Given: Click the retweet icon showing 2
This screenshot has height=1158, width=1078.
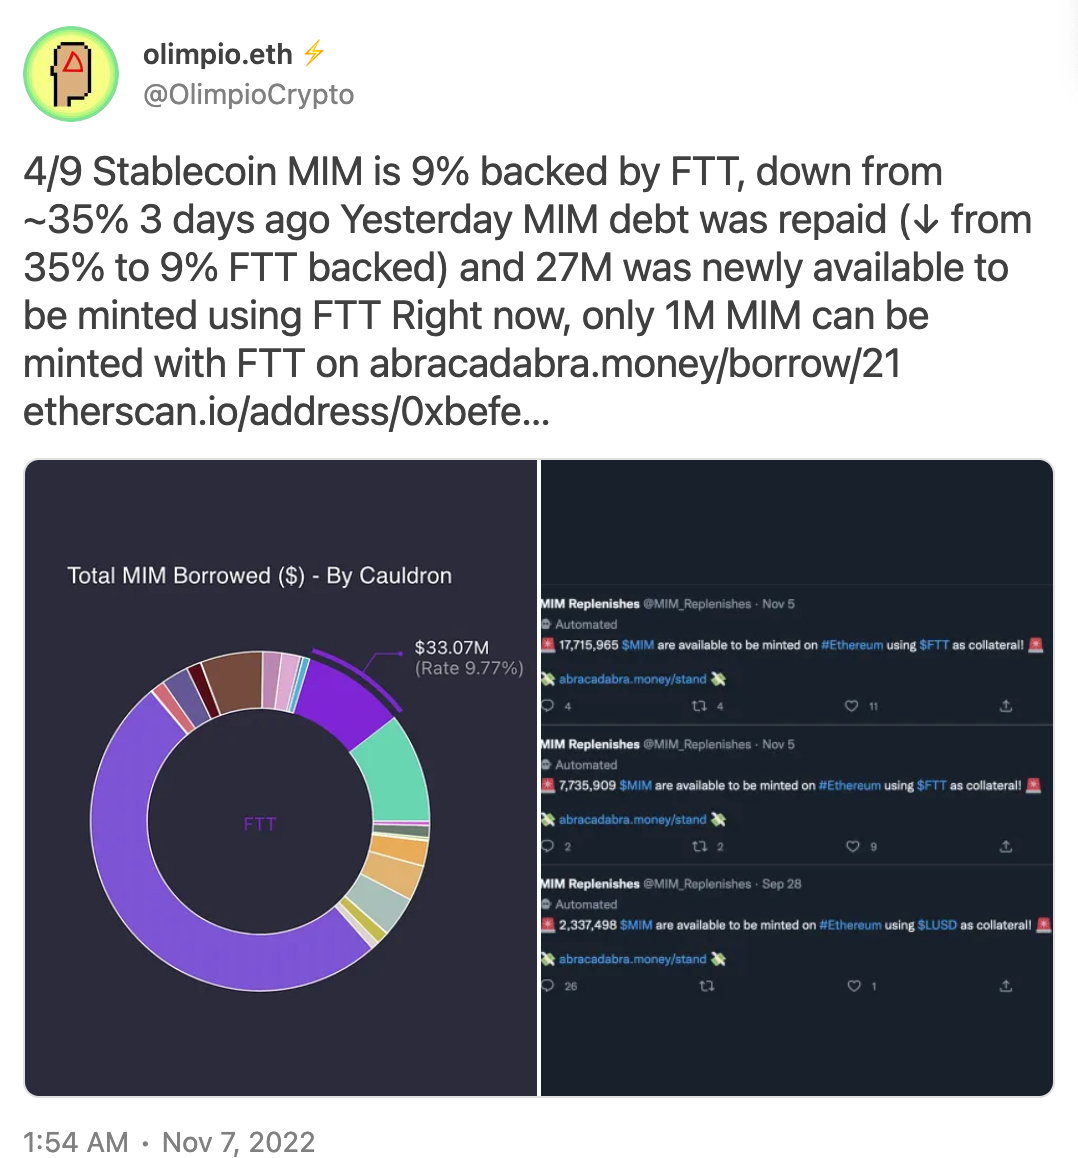Looking at the screenshot, I should 699,846.
